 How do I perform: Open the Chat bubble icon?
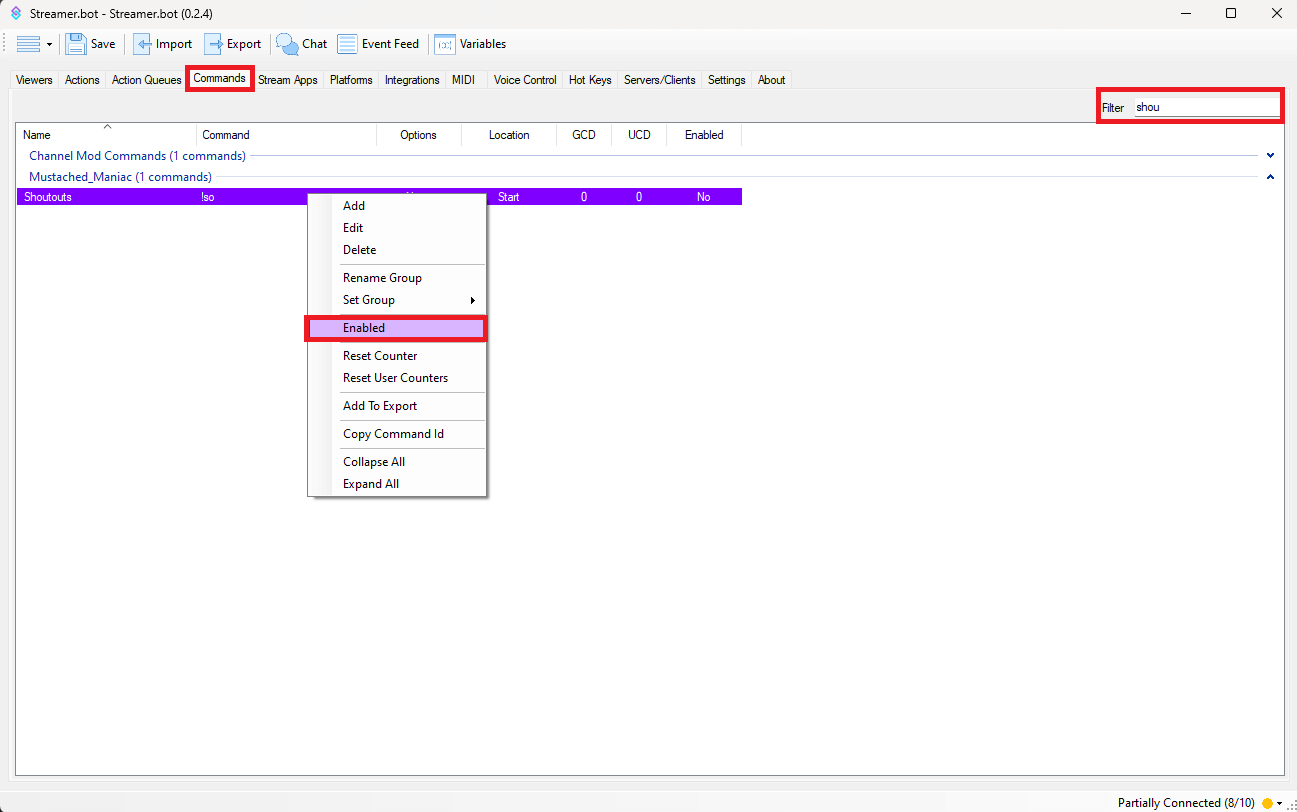coord(288,44)
